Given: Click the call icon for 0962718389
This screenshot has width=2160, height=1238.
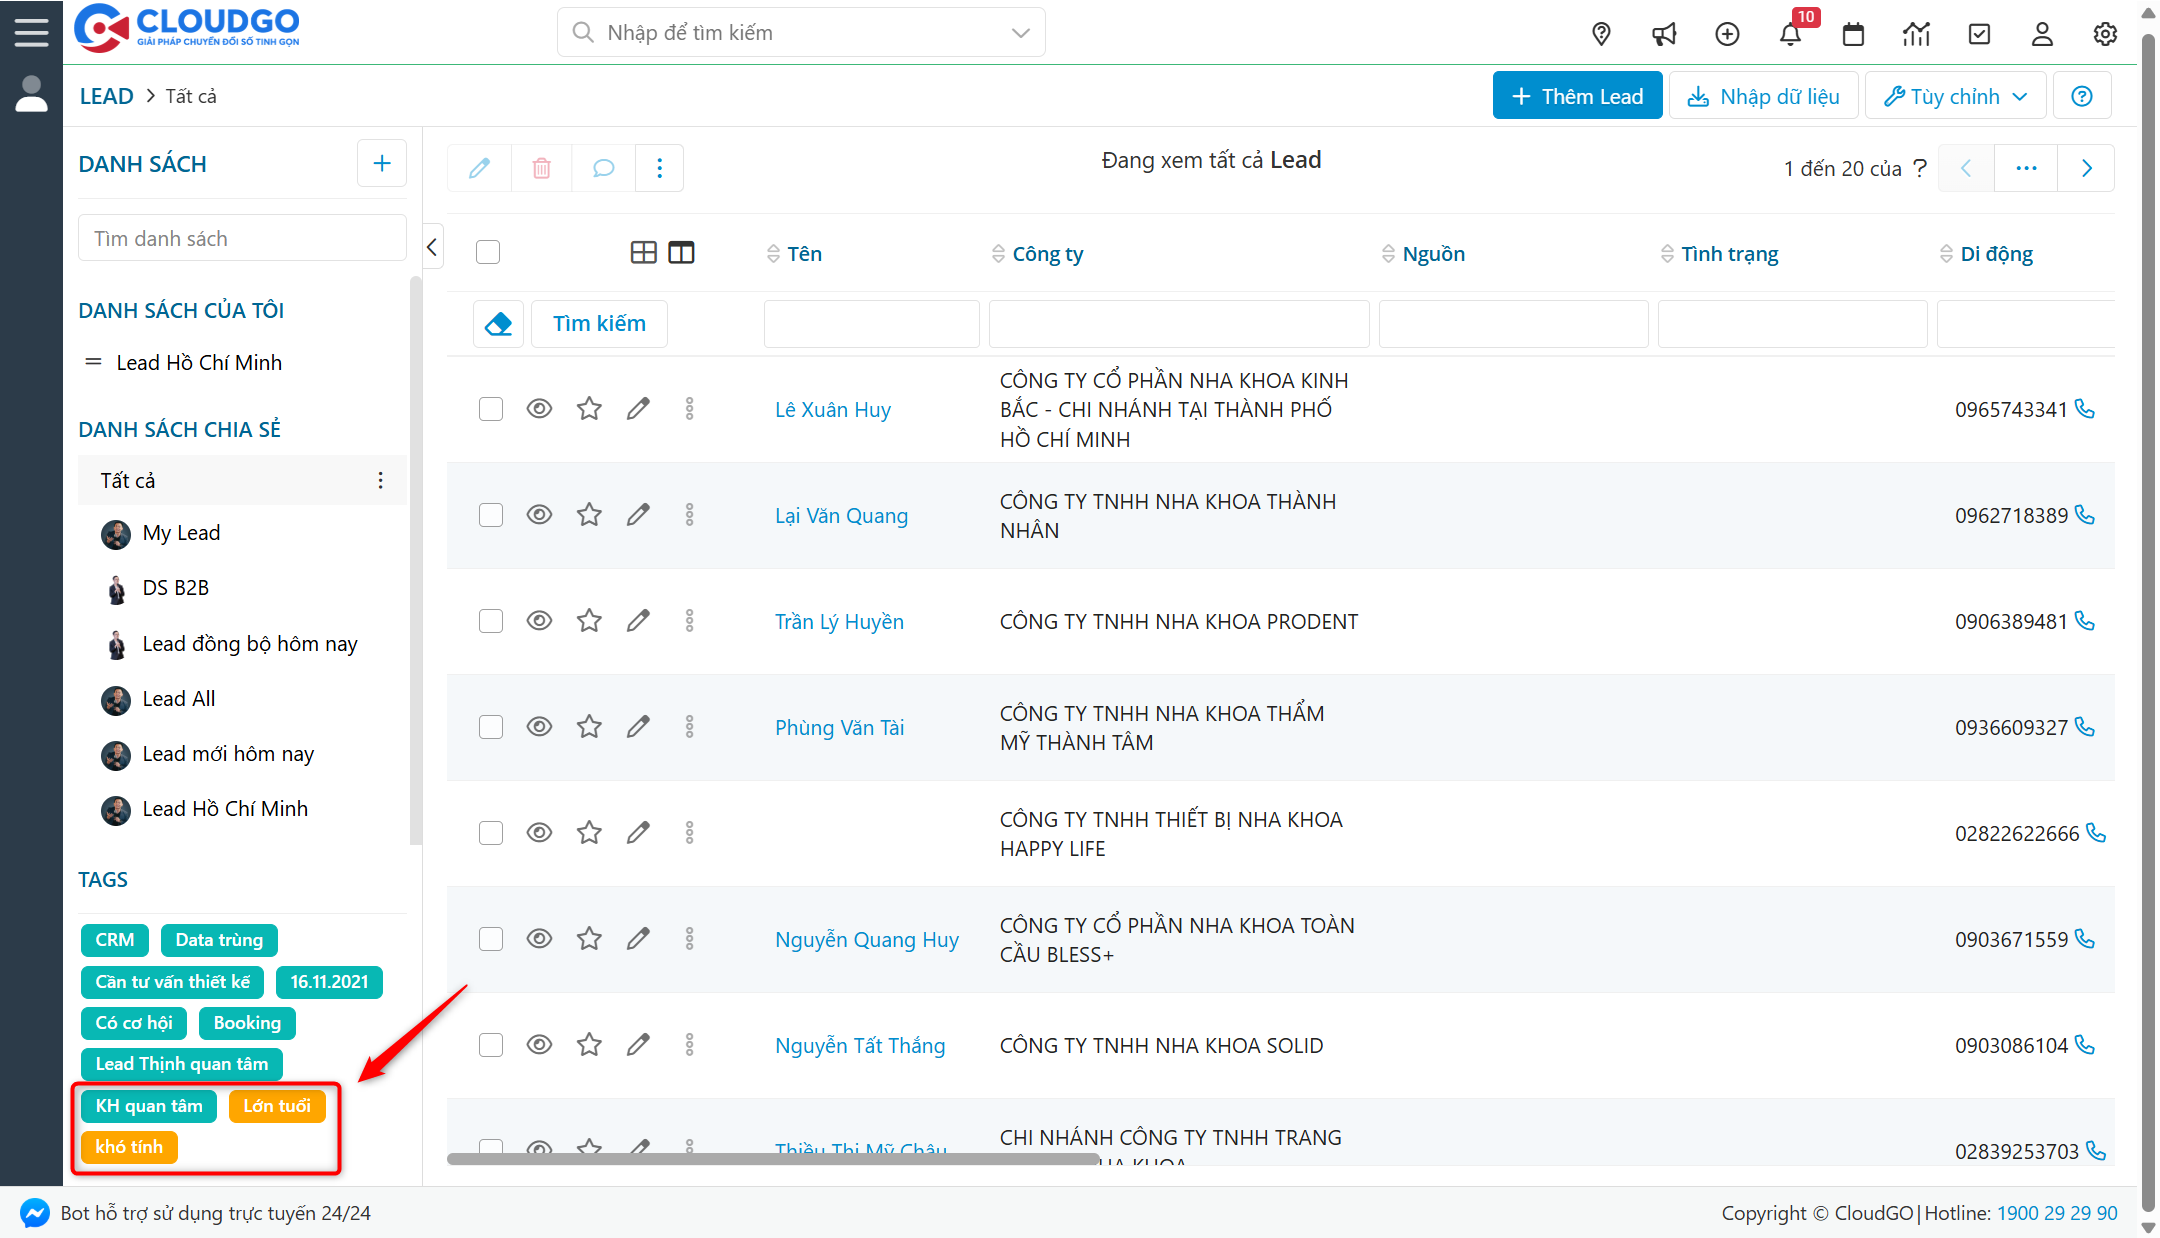Looking at the screenshot, I should click(x=2085, y=515).
